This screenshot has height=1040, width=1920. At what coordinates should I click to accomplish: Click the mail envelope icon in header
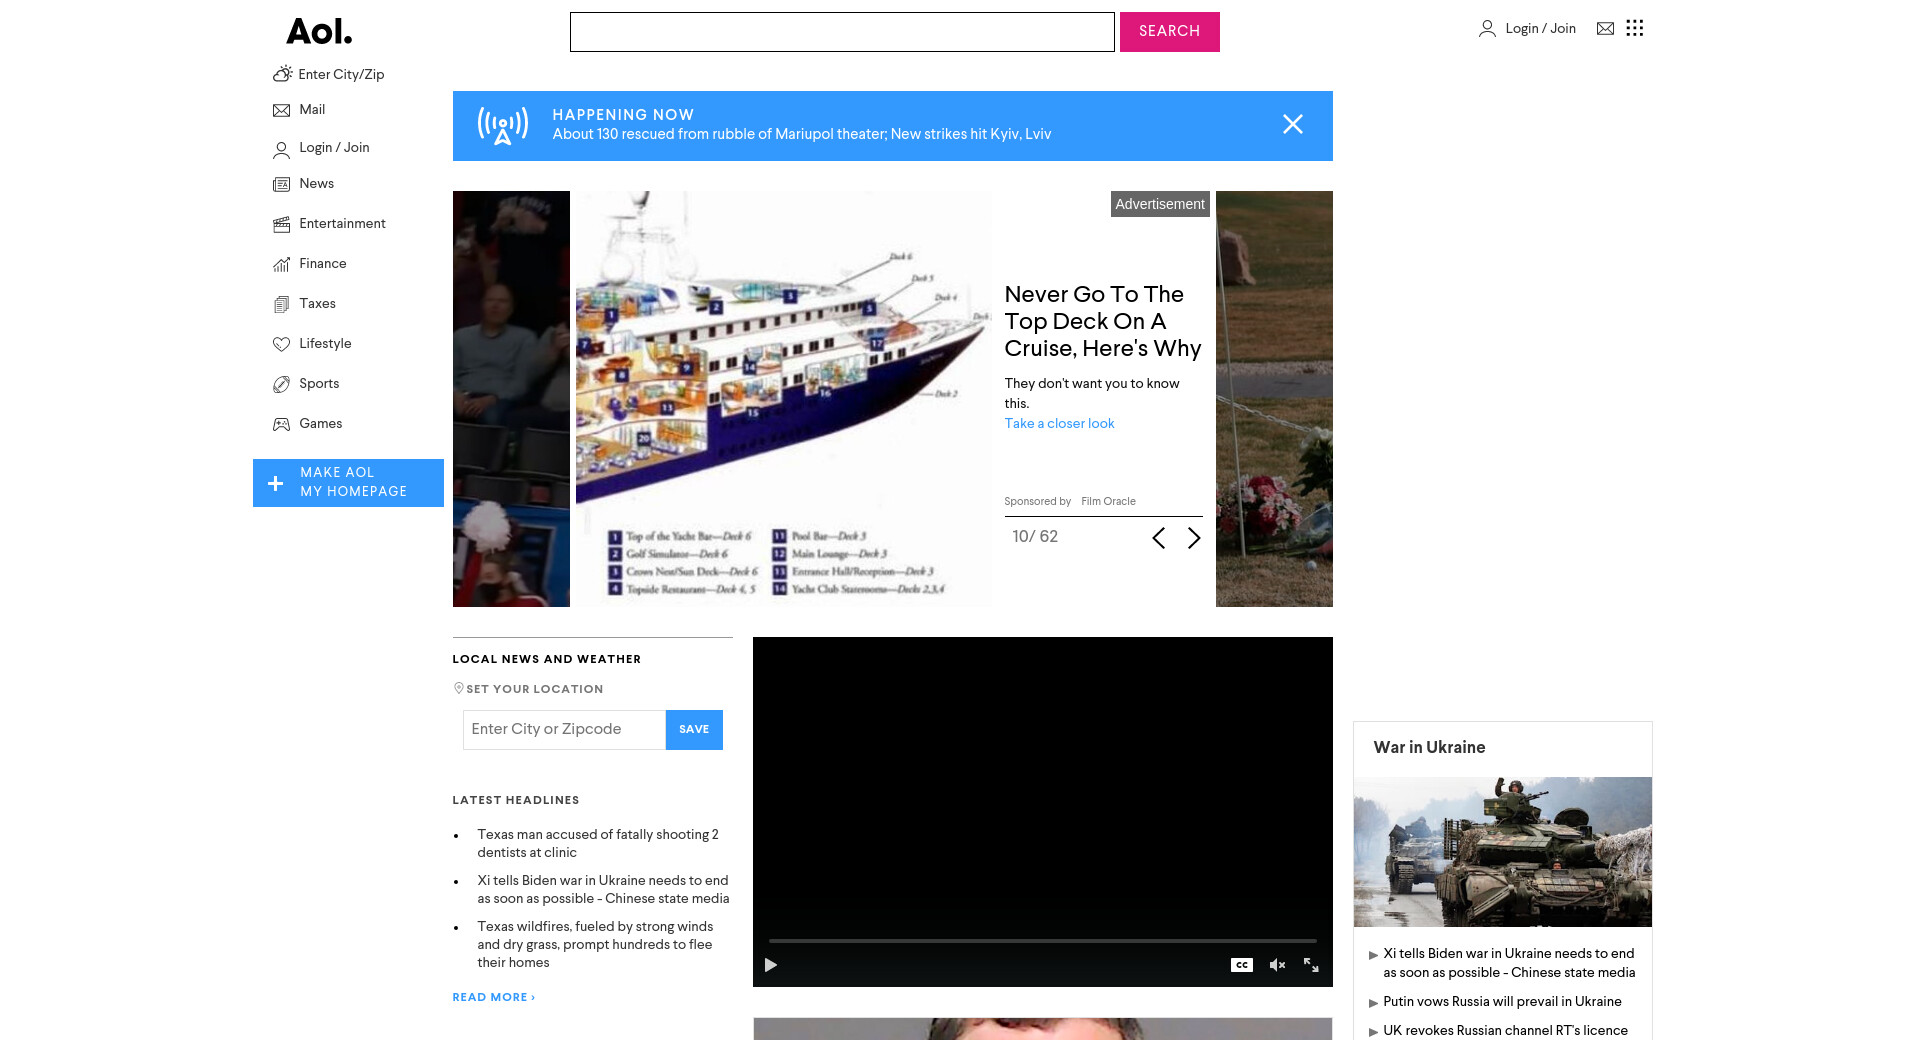(1605, 28)
